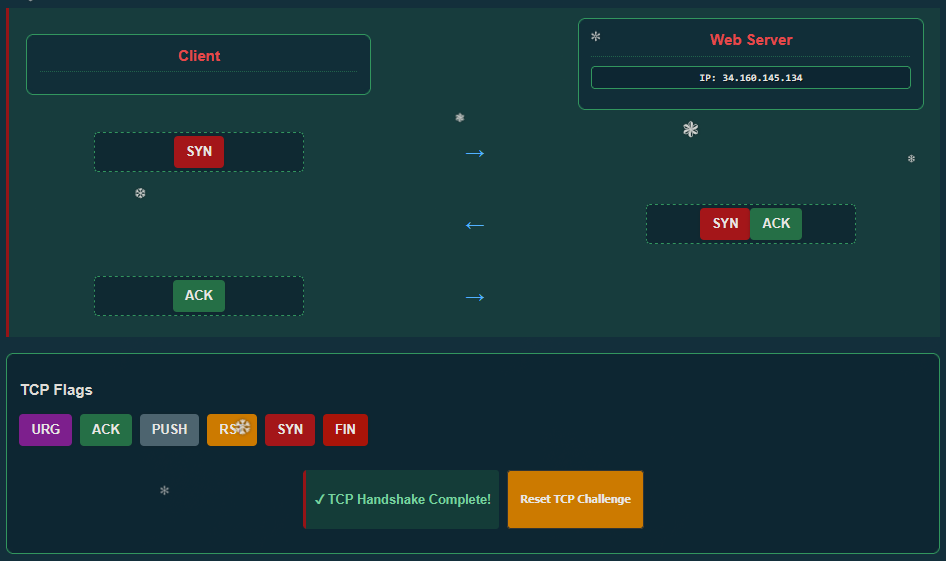Select the ACK badge in the server slot
Viewport: 946px width, 561px height.
[776, 224]
